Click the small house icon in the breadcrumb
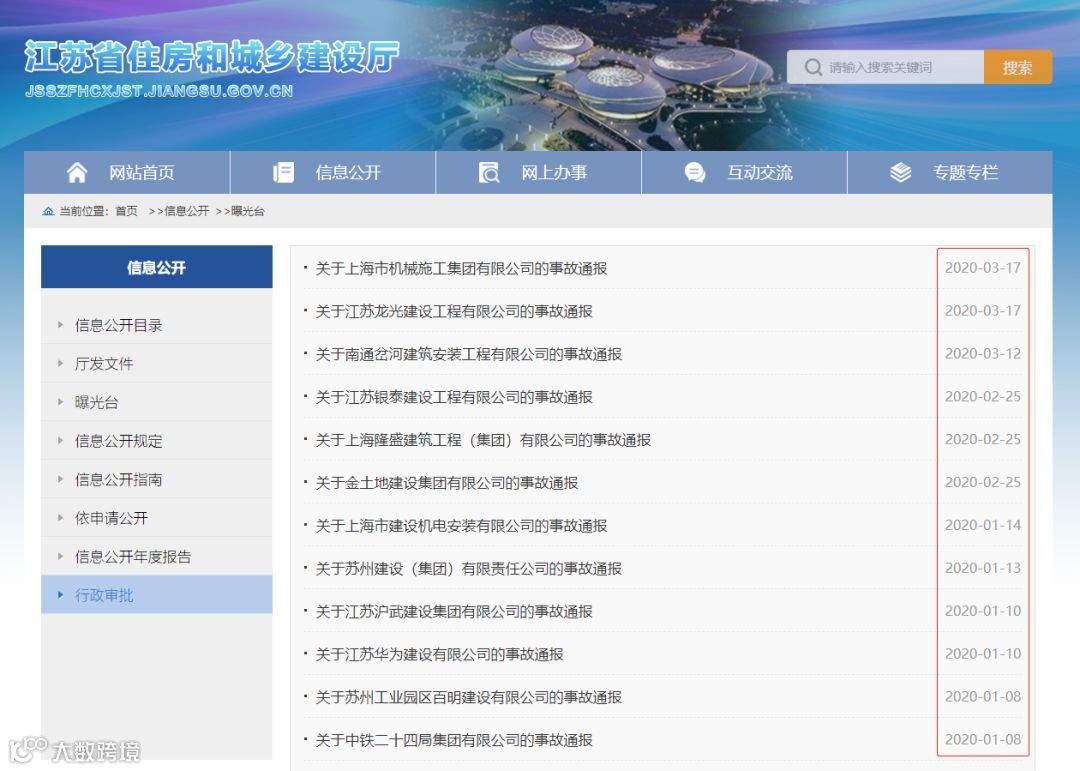 [x=48, y=211]
